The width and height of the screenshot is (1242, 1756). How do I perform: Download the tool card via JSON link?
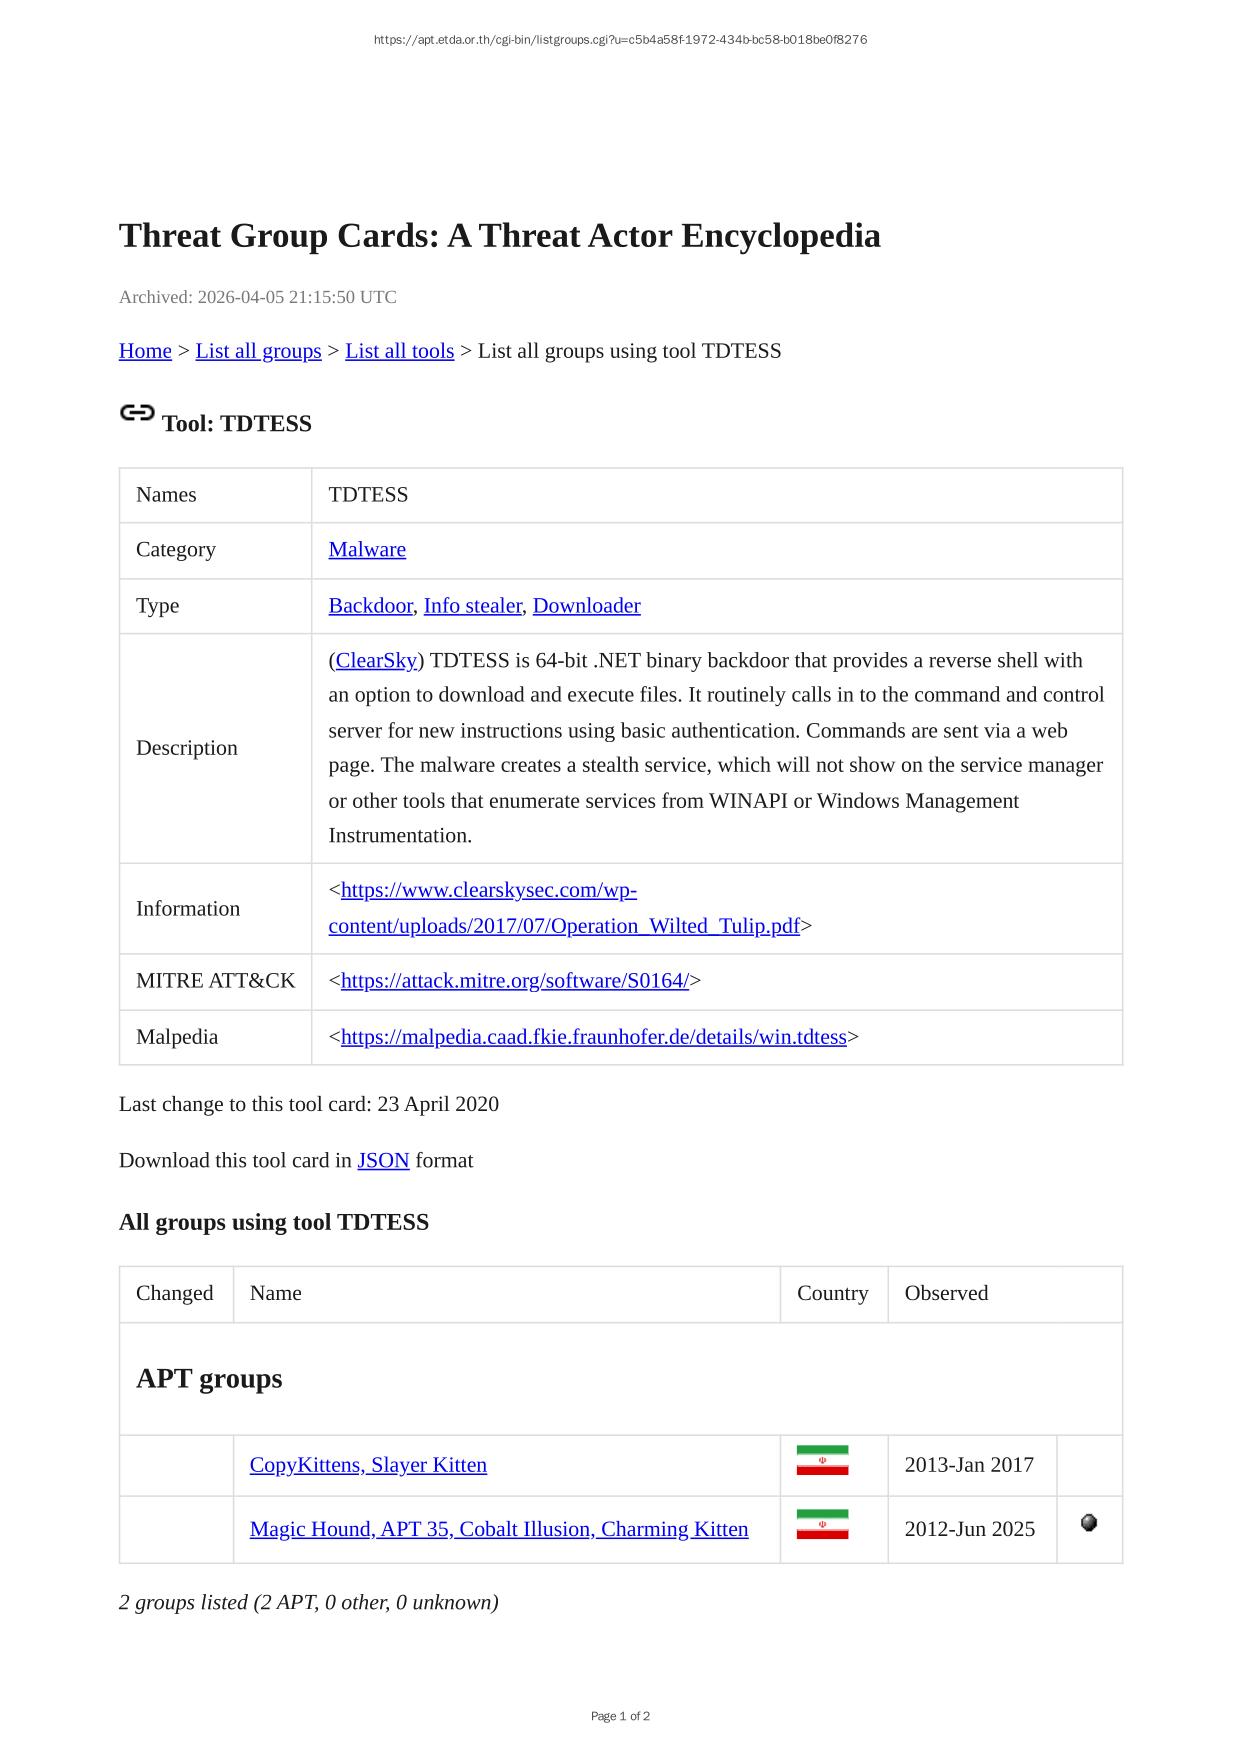click(383, 1161)
